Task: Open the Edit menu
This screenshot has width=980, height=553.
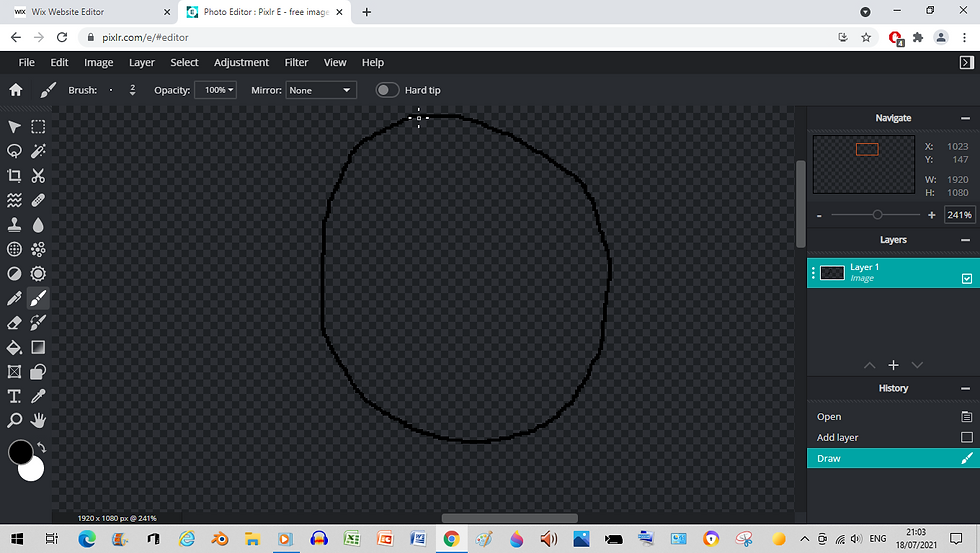Action: tap(59, 62)
